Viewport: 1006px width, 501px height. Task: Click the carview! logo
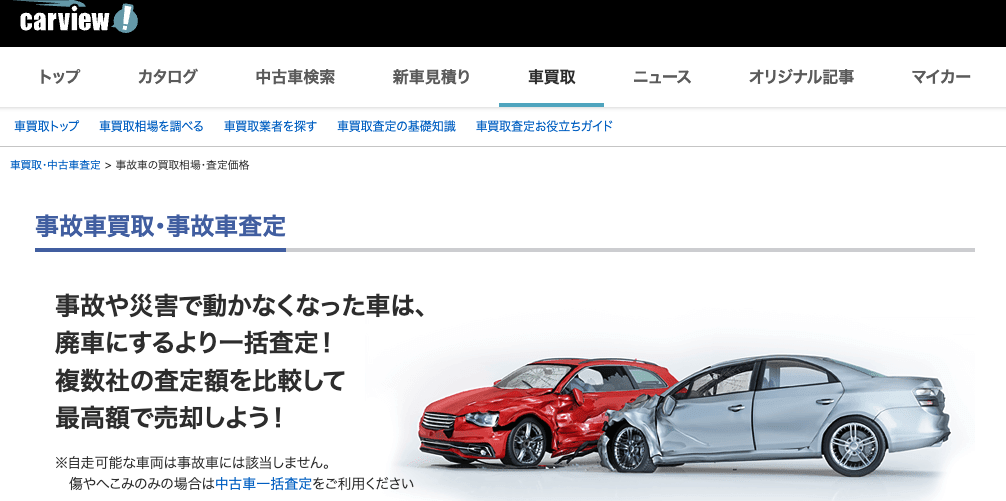pyautogui.click(x=78, y=20)
